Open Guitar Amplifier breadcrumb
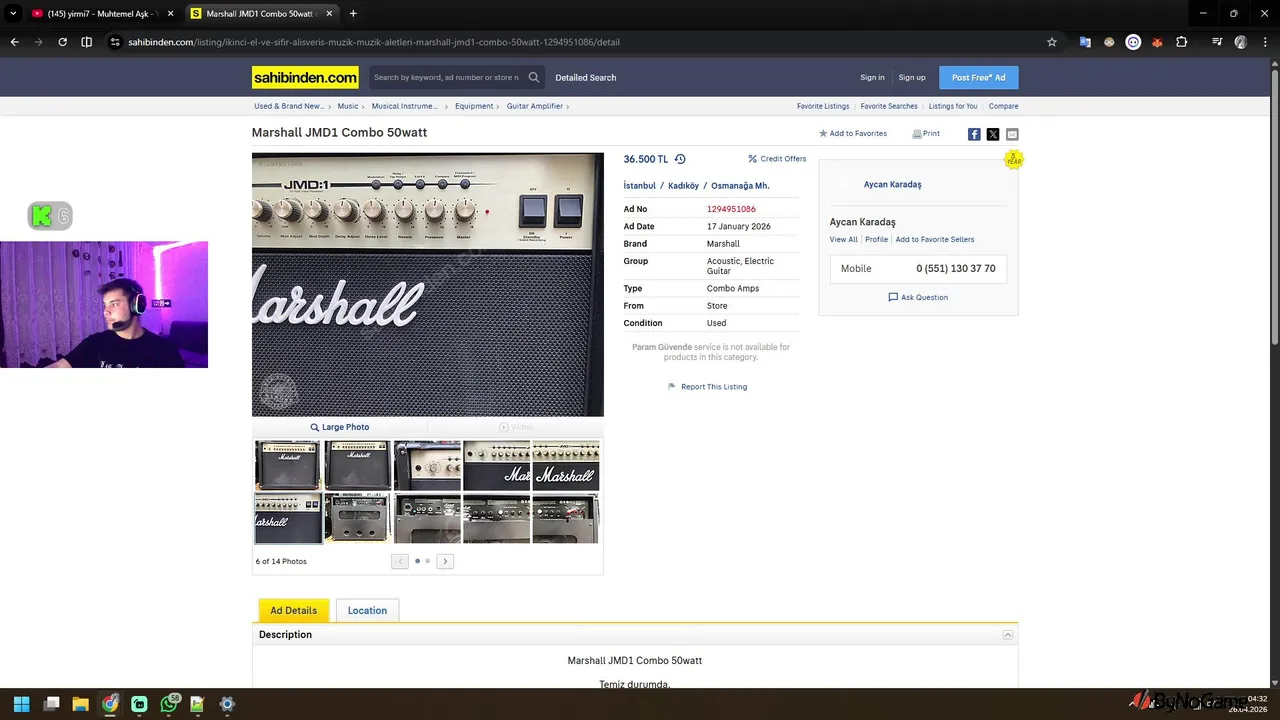Screen dimensions: 1280x720 [x=534, y=106]
